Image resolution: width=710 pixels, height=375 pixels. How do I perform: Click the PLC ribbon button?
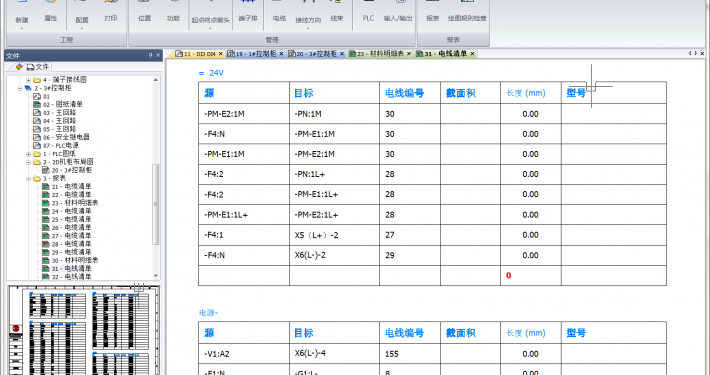click(x=368, y=18)
